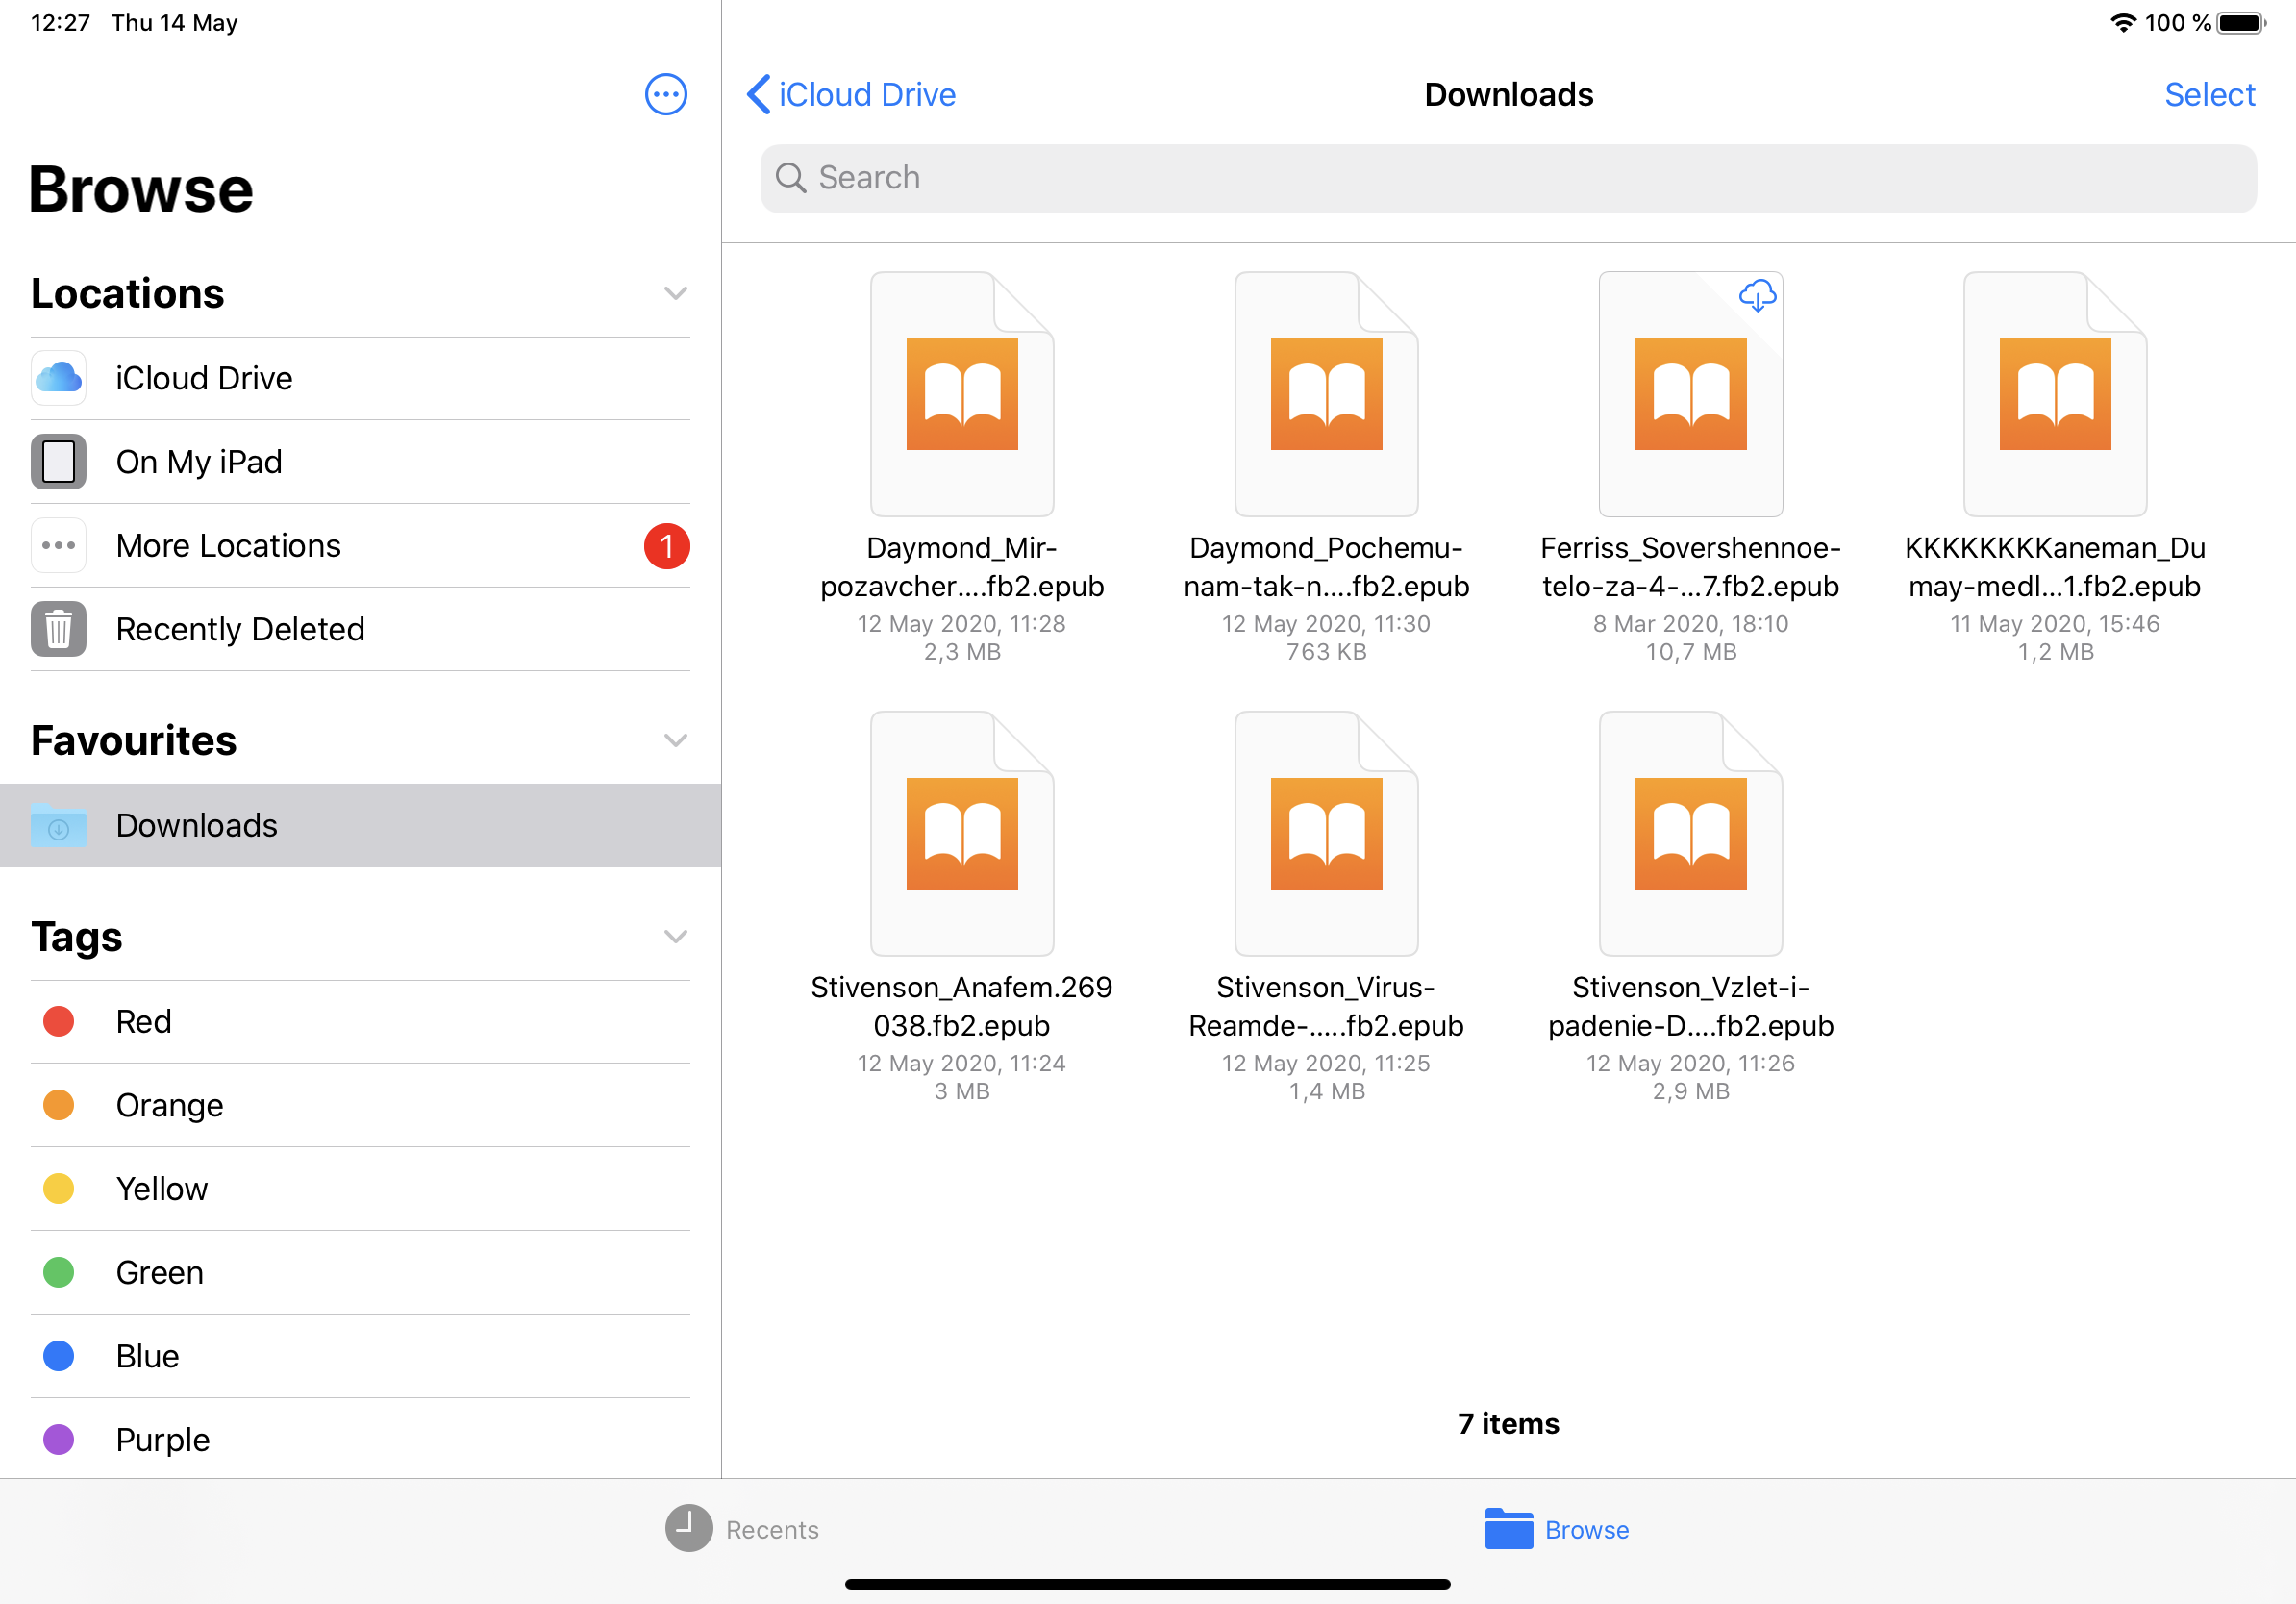The image size is (2296, 1604).
Task: Download Ferriss file via cloud download icon
Action: (1757, 296)
